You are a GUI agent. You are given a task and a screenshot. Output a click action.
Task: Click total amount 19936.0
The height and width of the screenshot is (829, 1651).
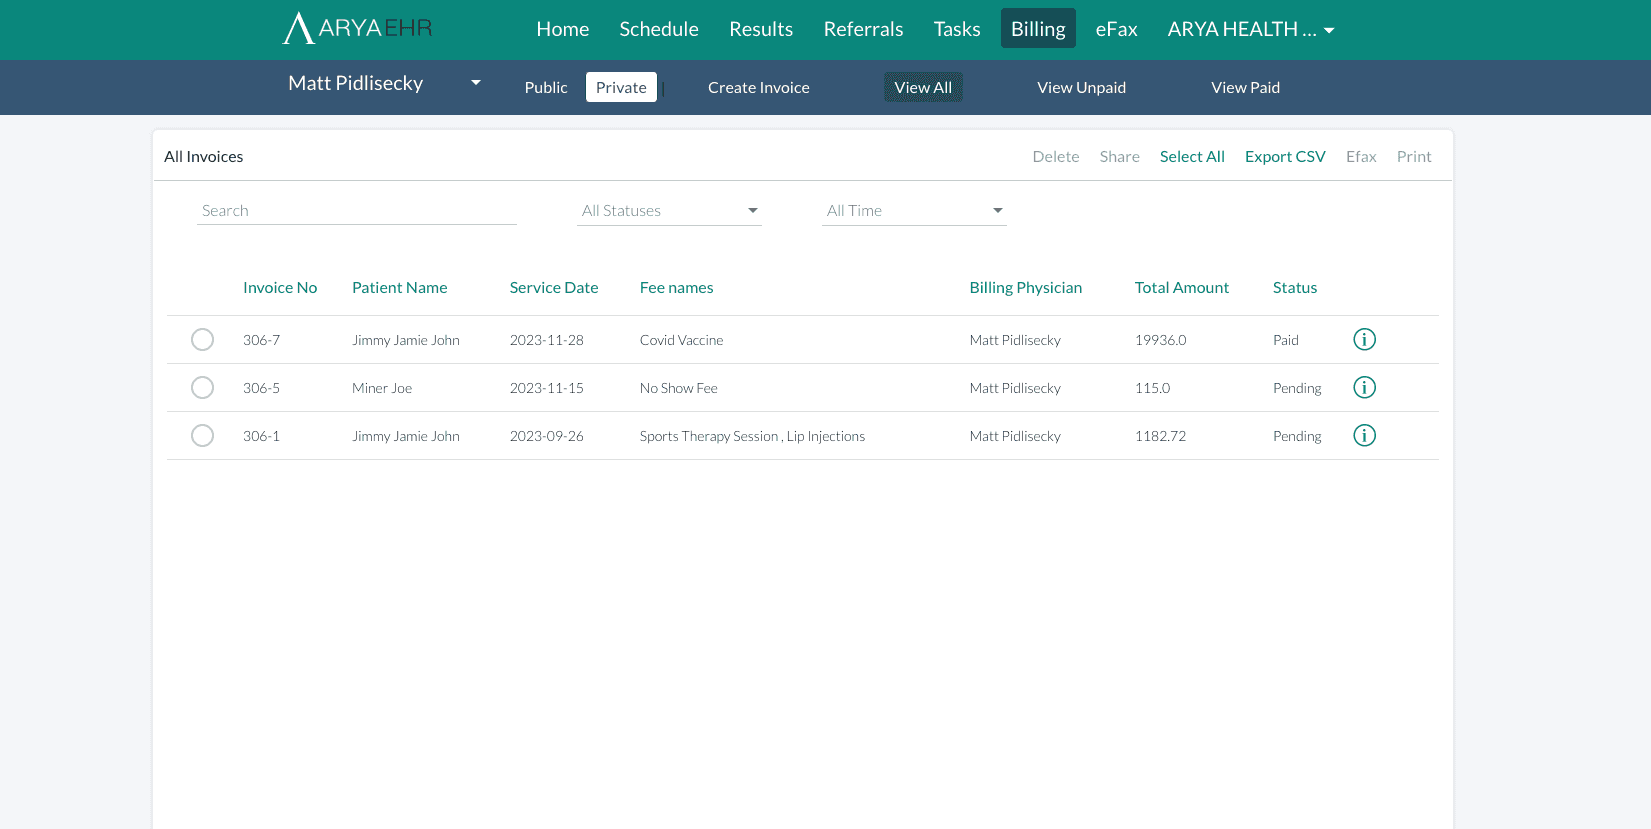(x=1160, y=340)
